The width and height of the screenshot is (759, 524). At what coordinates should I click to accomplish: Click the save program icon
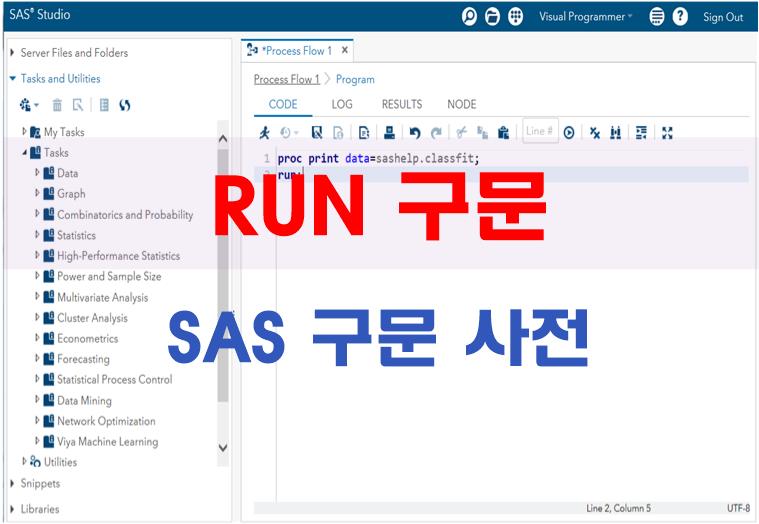point(317,132)
